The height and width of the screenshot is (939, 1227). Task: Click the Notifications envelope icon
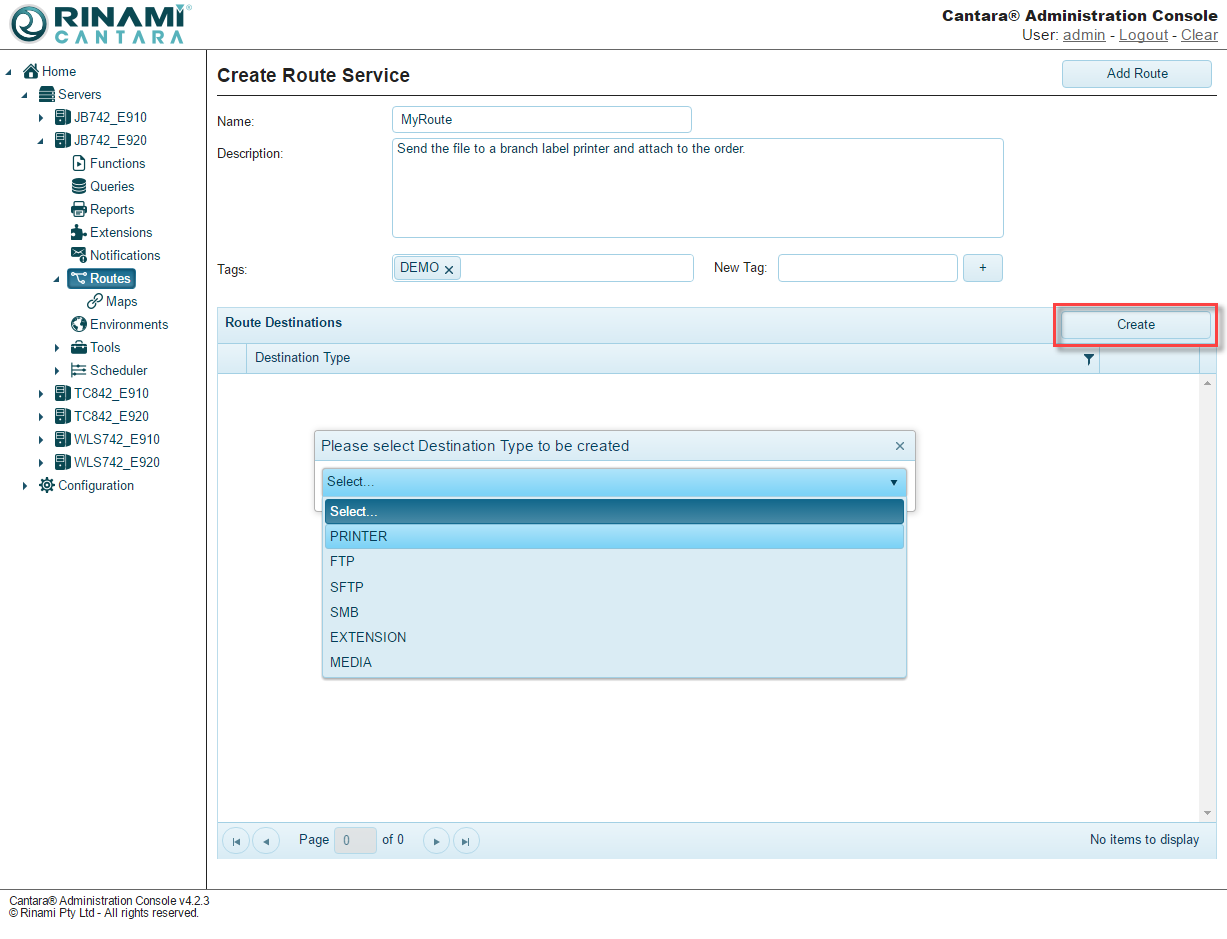tap(79, 255)
